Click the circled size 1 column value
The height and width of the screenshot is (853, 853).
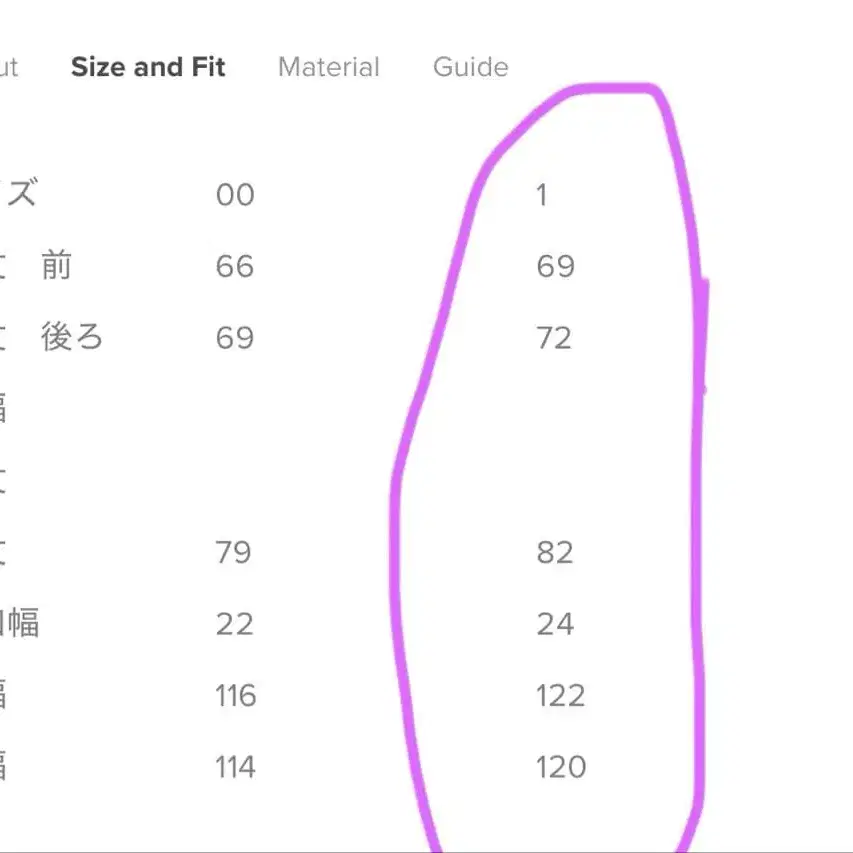(x=543, y=194)
